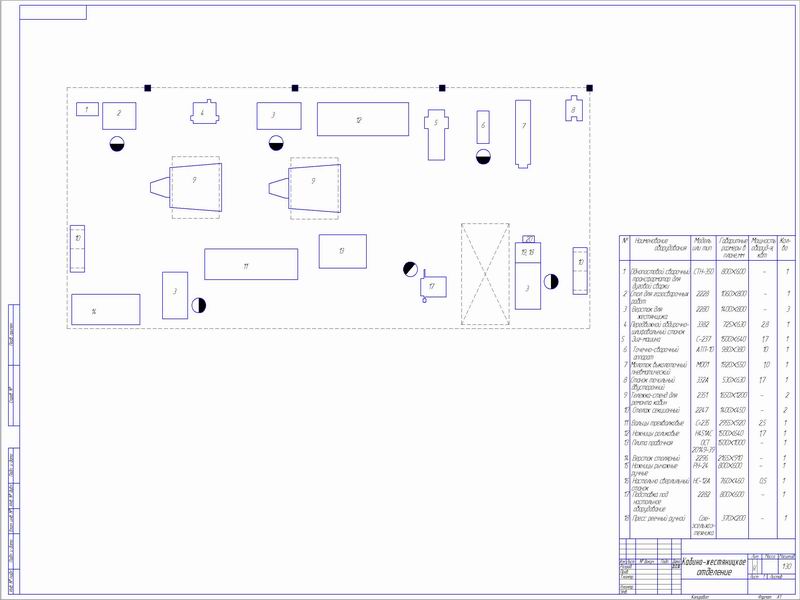This screenshot has width=800, height=600.
Task: Select the narrow rectangle labeled 6
Action: click(483, 127)
